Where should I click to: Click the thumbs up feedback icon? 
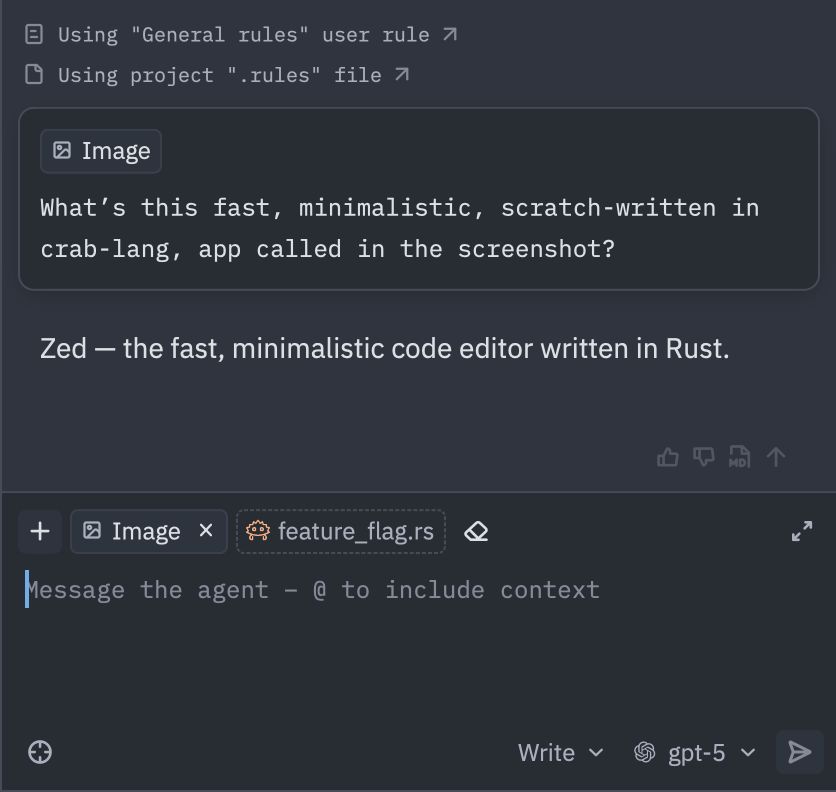668,457
